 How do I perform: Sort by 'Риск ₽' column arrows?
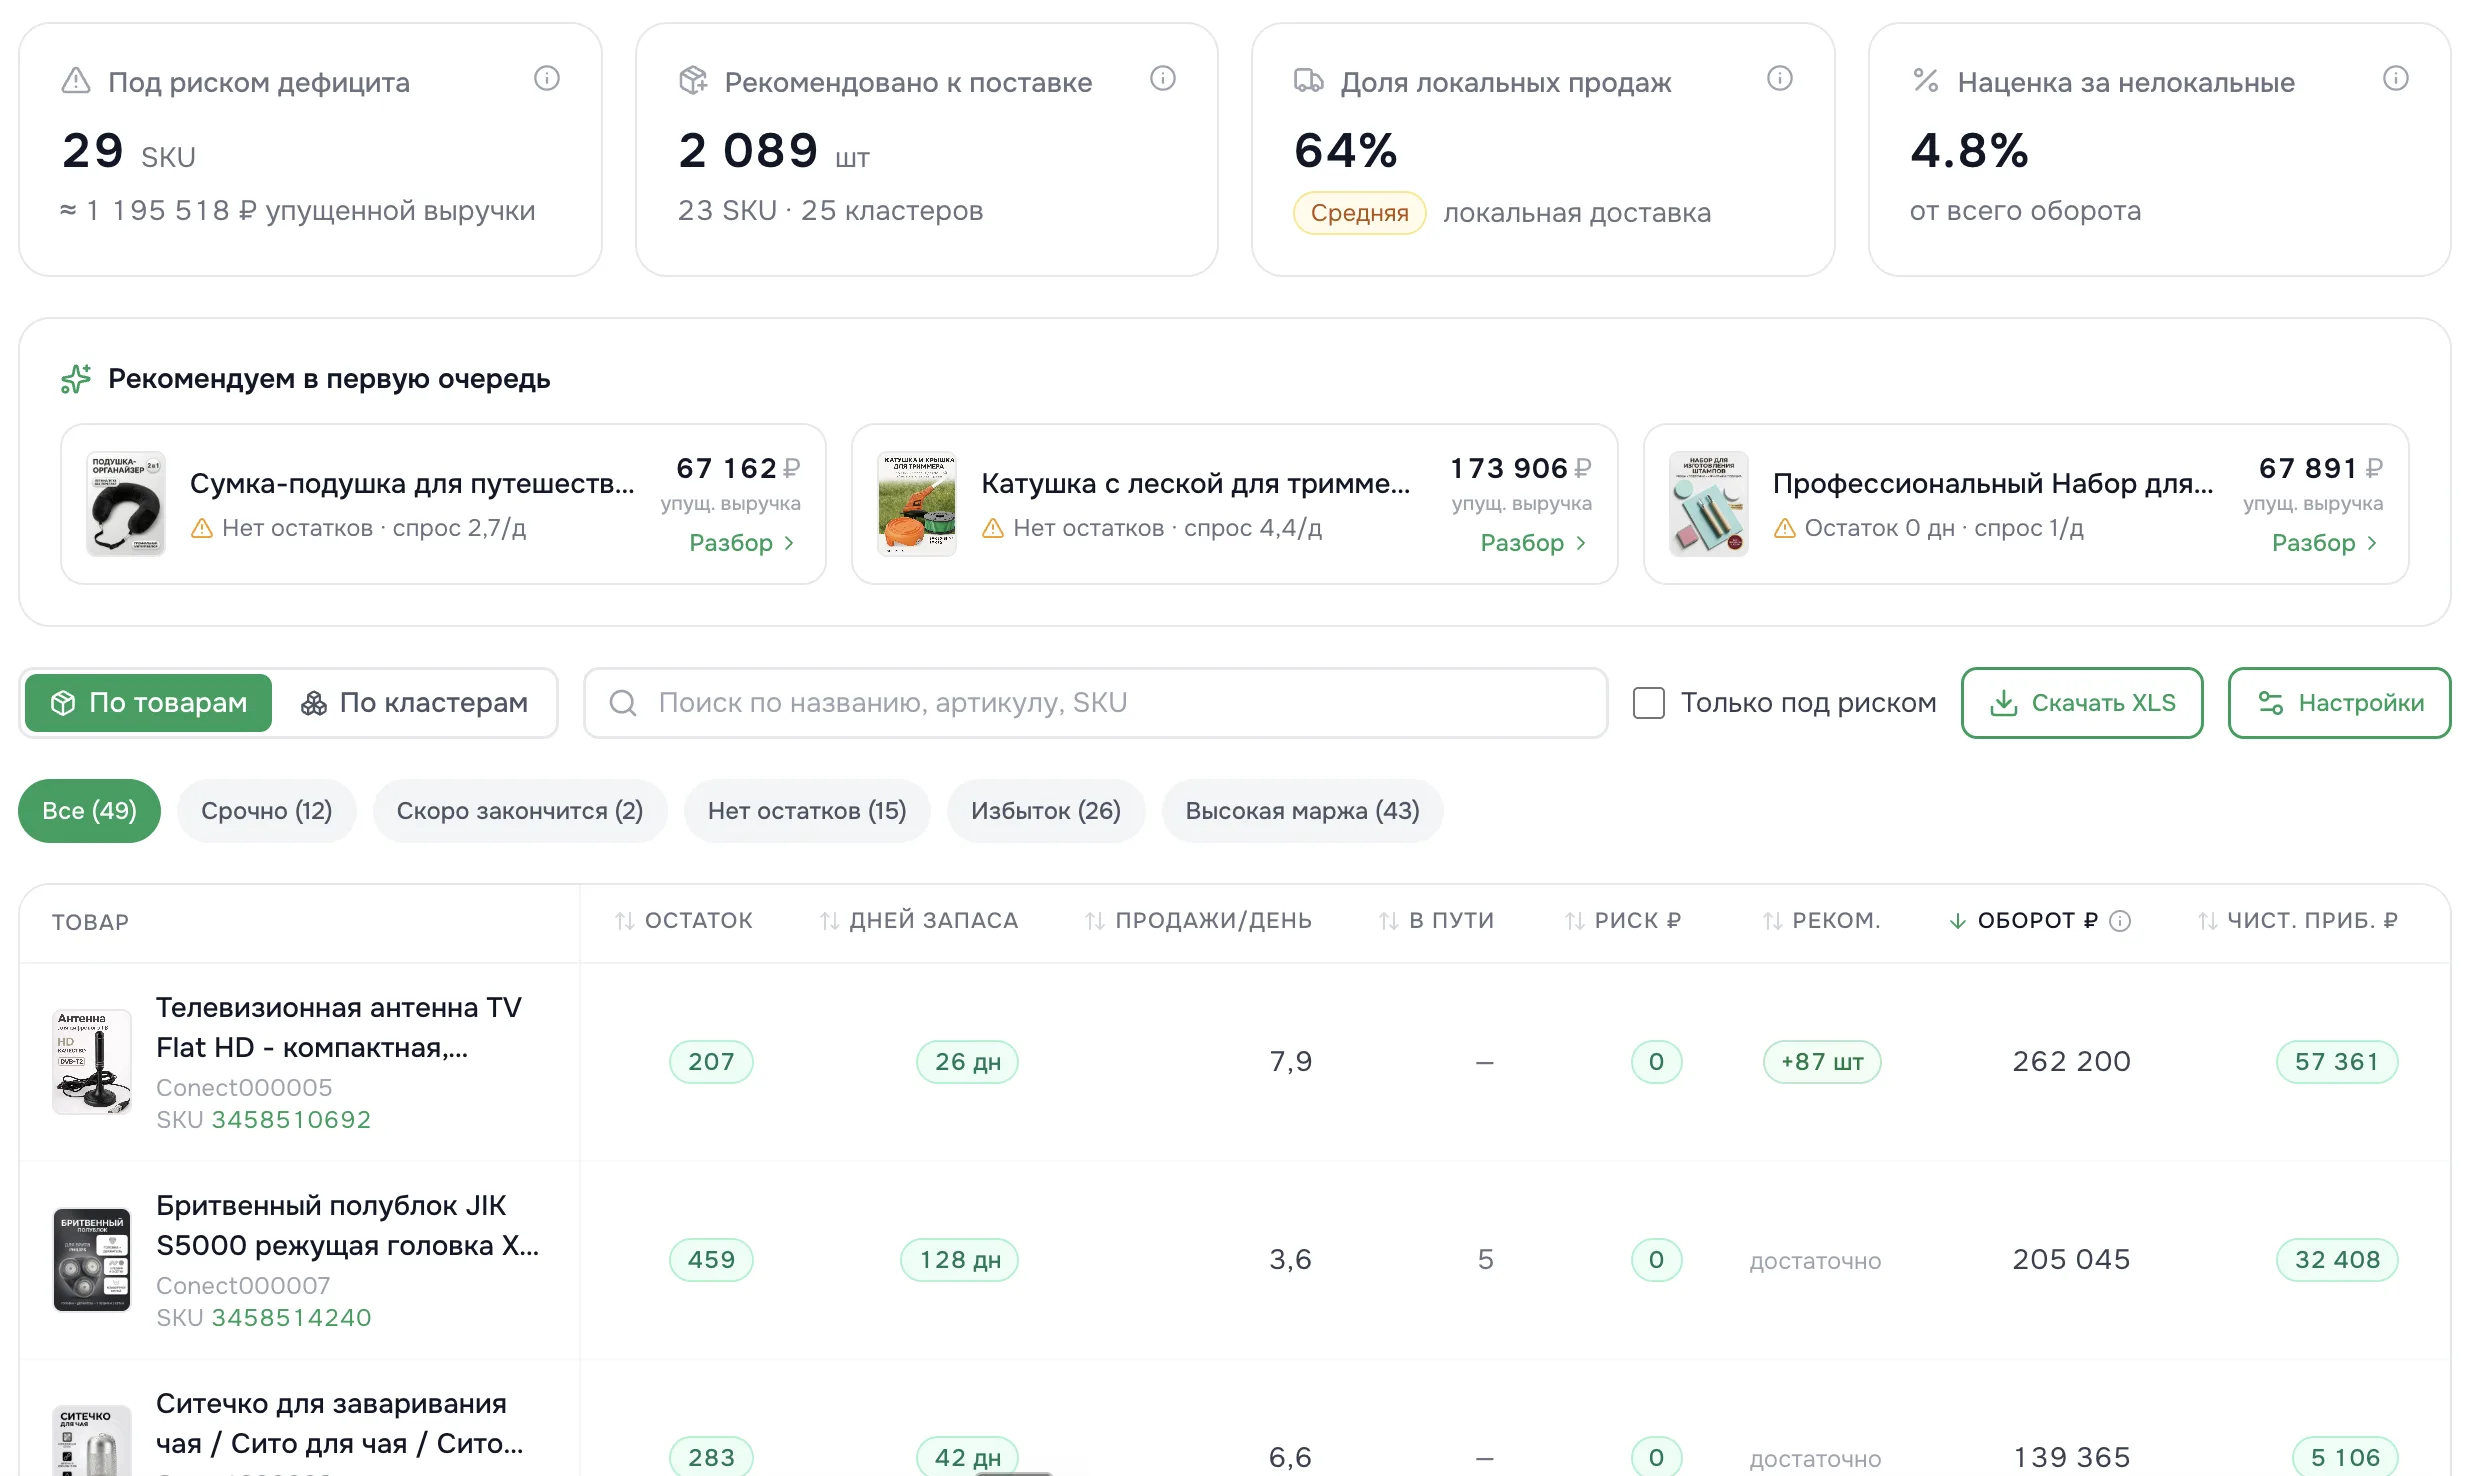point(1575,921)
